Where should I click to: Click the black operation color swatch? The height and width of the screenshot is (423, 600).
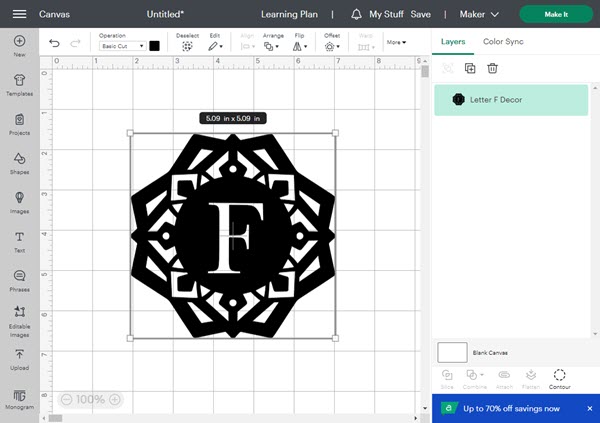[154, 46]
